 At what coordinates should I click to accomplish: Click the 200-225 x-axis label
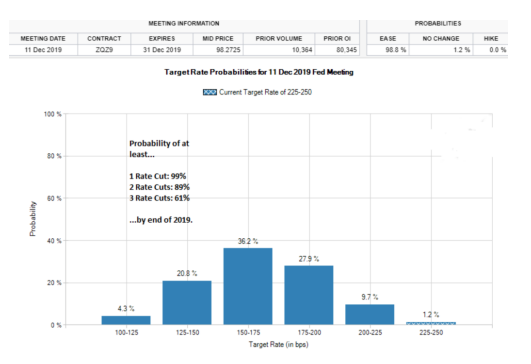click(x=370, y=333)
